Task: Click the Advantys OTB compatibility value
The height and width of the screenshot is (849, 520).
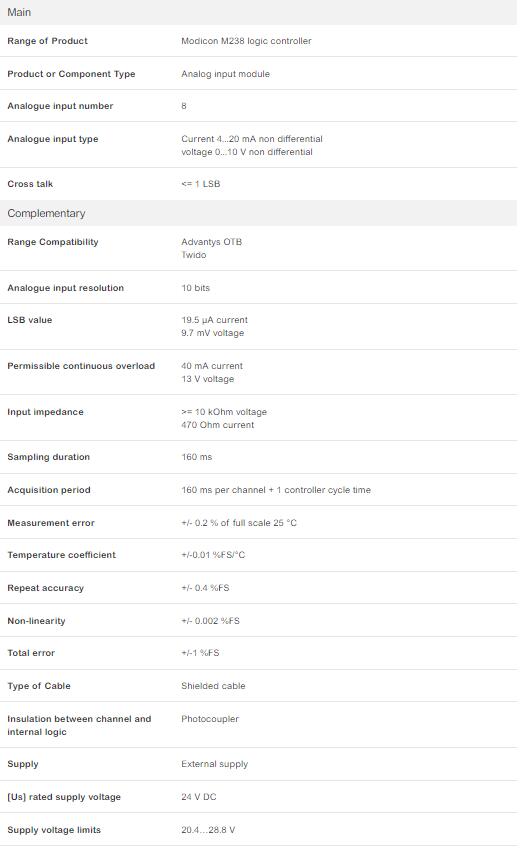Action: pyautogui.click(x=211, y=242)
